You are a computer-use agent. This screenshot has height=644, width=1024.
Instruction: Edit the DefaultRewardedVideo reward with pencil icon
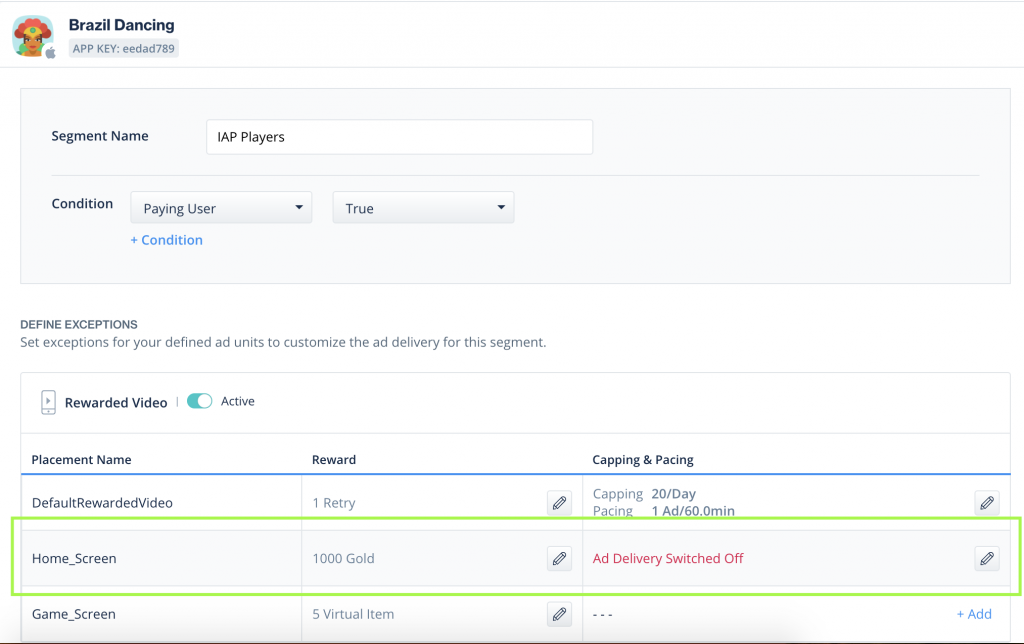point(559,503)
